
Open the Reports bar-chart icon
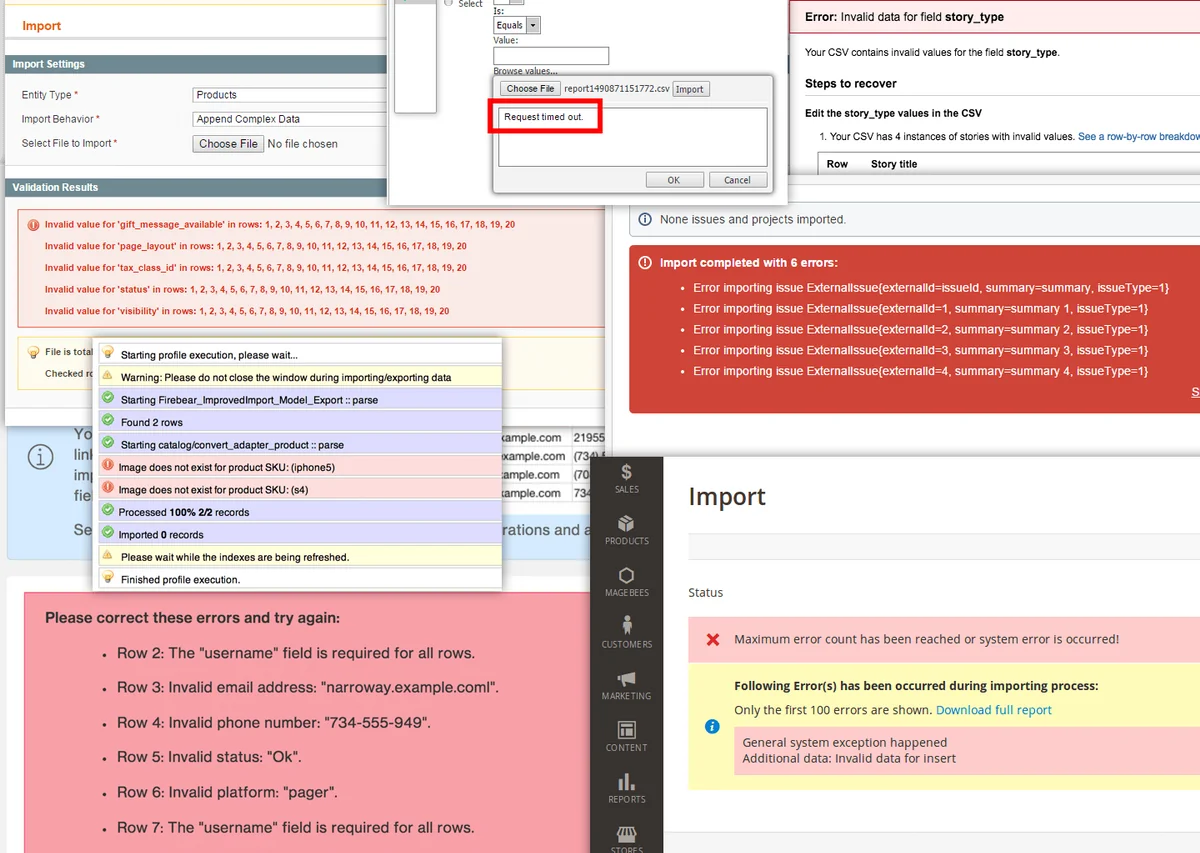click(627, 789)
